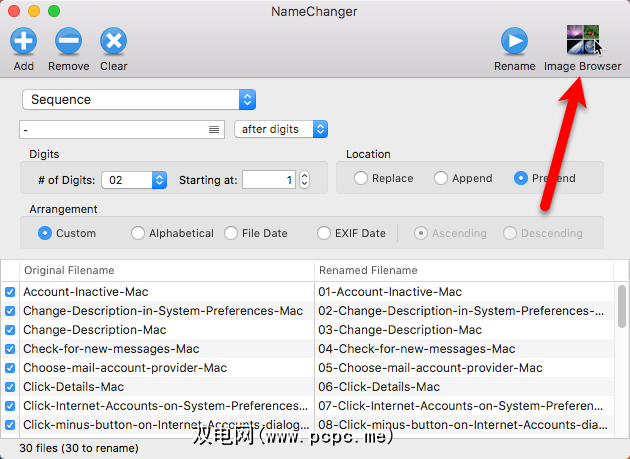The image size is (630, 459).
Task: Click the Starting at stepper arrows
Action: [305, 180]
